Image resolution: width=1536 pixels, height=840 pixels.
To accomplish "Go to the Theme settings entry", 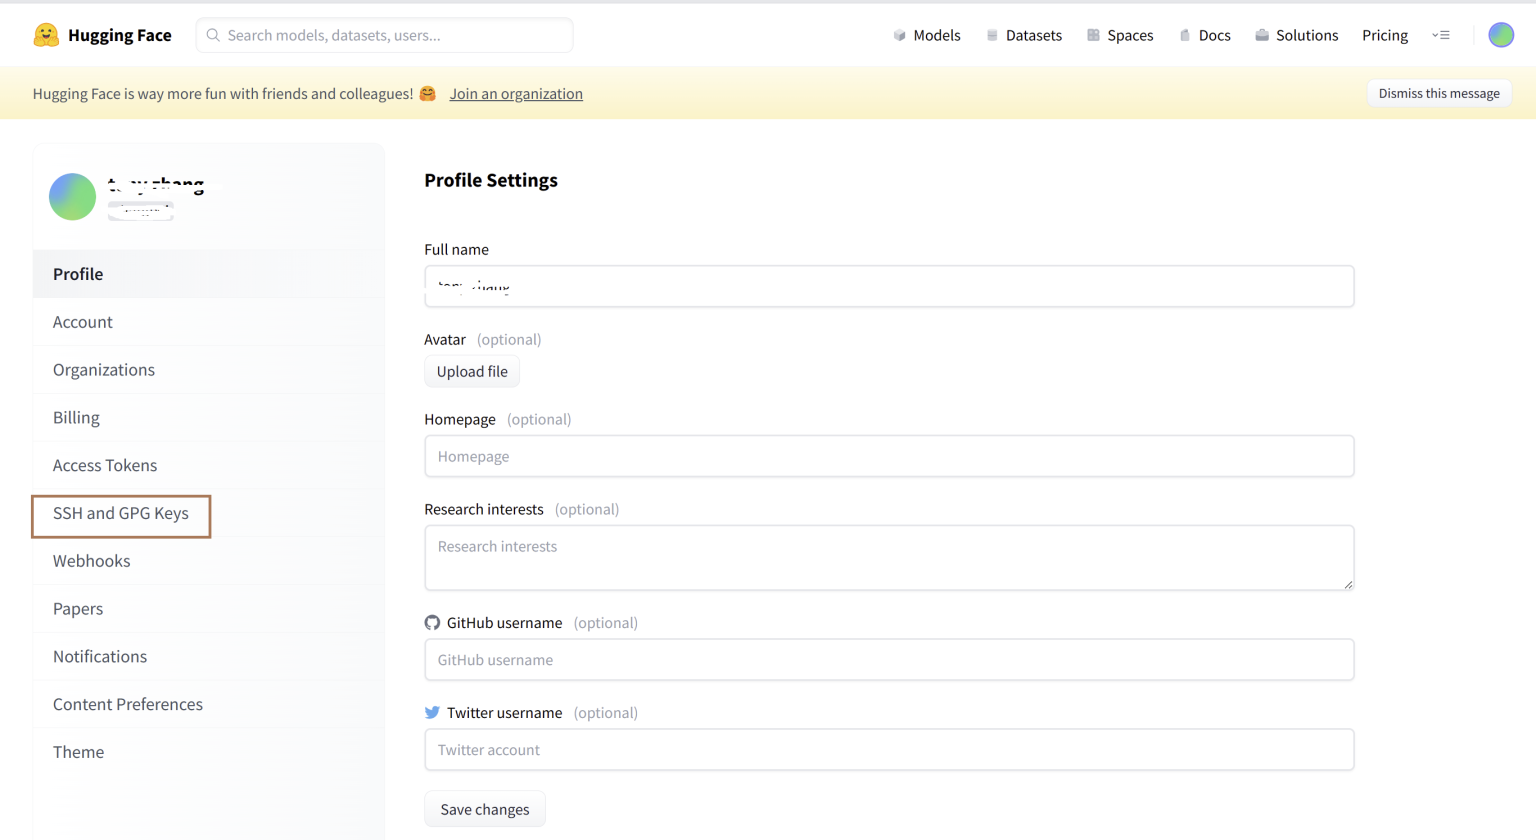I will pos(78,751).
